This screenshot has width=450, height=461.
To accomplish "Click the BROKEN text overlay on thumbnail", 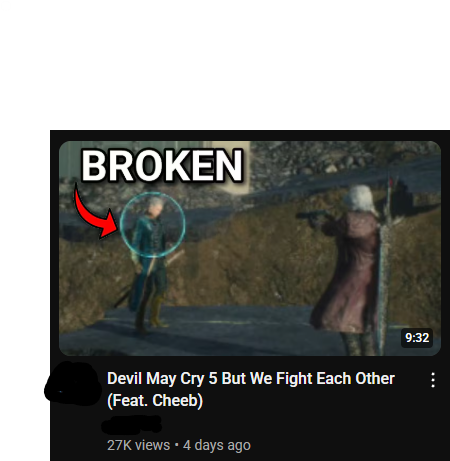I will (x=162, y=166).
